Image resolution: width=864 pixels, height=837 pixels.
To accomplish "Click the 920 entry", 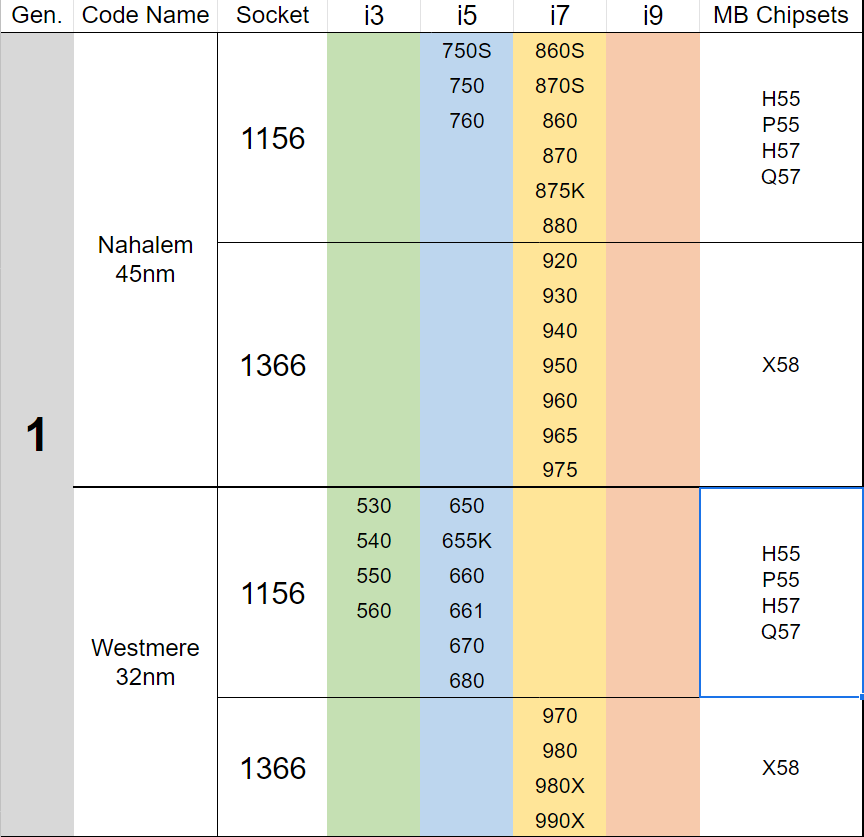I will pos(560,261).
